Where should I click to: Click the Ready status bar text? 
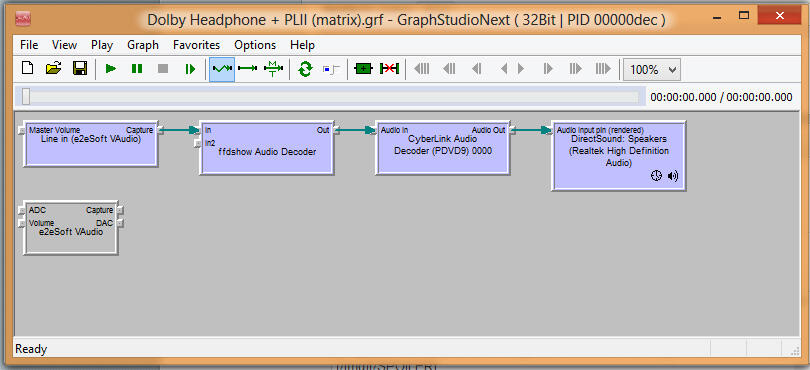tap(31, 349)
